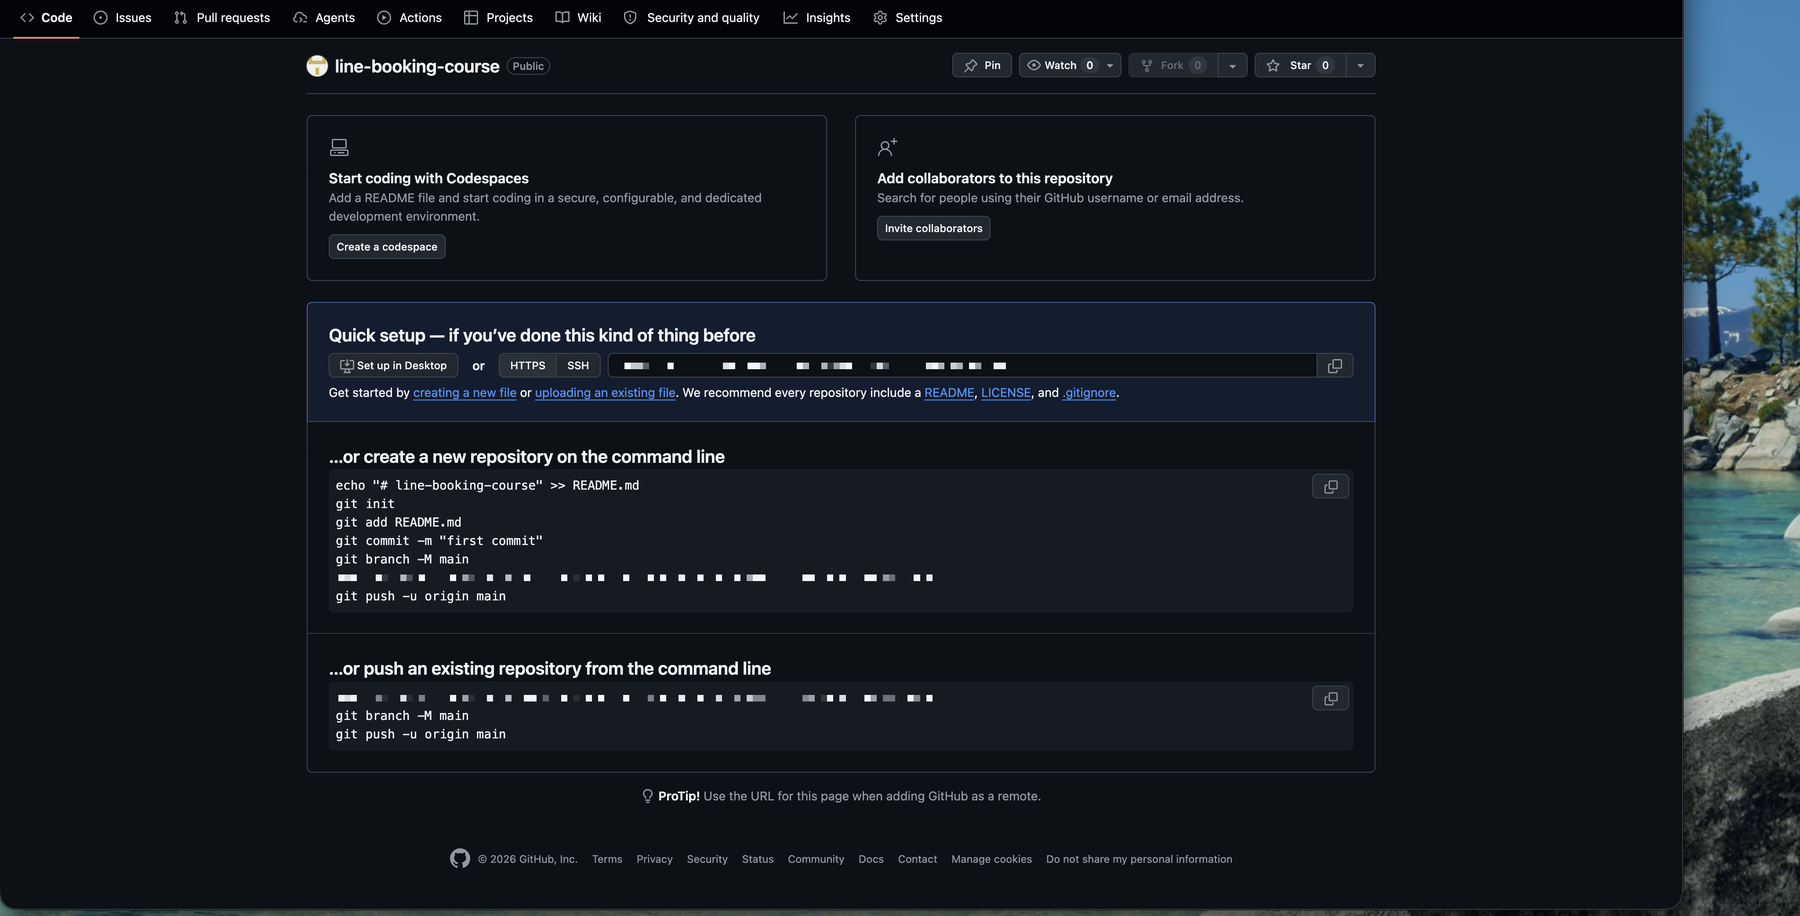
Task: Click Do not share my personal information
Action: pos(1139,860)
